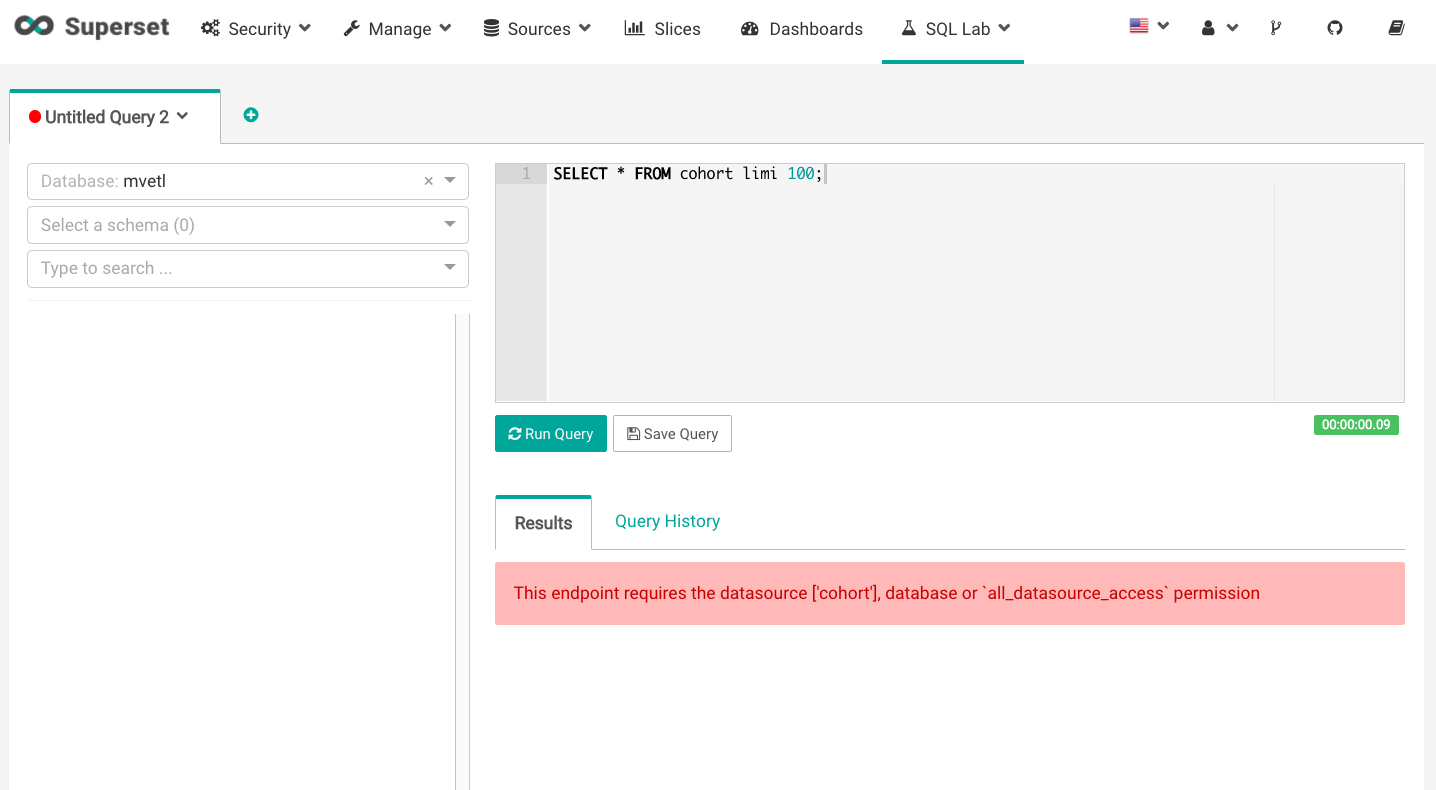Click the version branch icon
Viewport: 1436px width, 790px height.
coord(1276,28)
